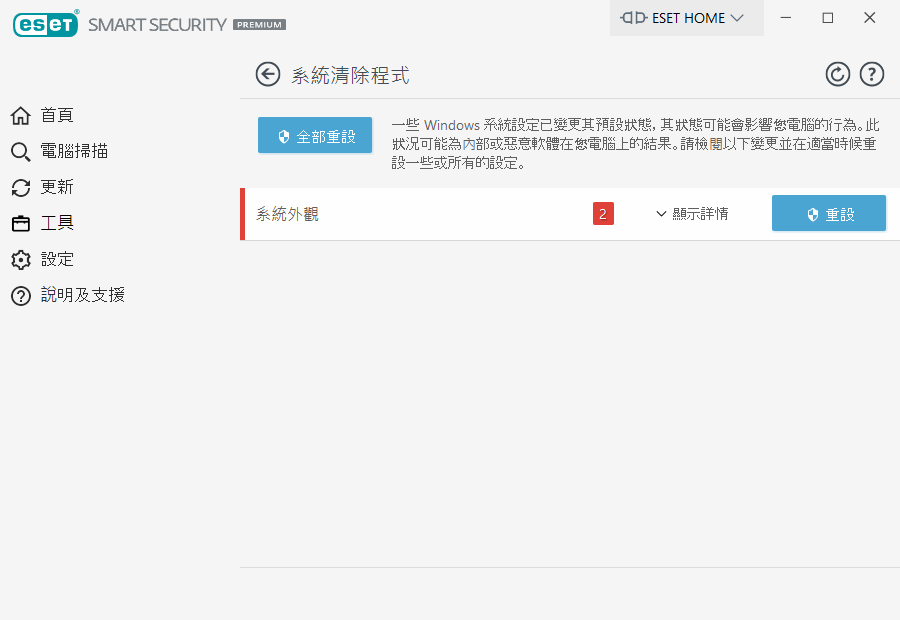Screen dimensions: 900x620
Task: Expand 顯示詳情 details
Action: pyautogui.click(x=692, y=214)
